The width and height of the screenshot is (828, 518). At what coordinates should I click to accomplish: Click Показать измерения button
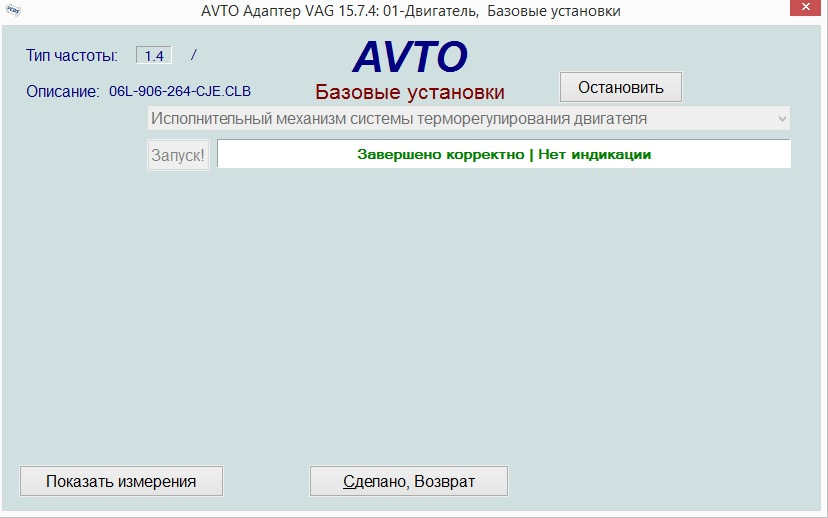[x=121, y=481]
